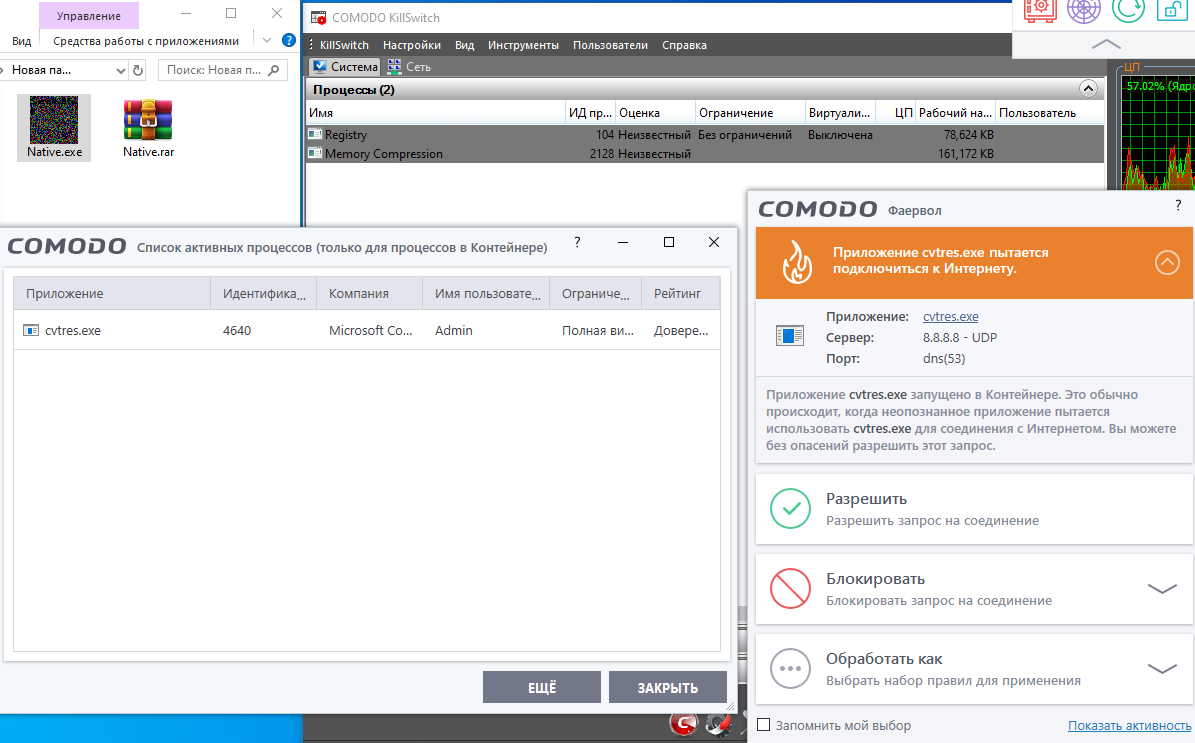This screenshot has width=1195, height=743.
Task: Sort processes by Рабочий набор column
Action: [x=956, y=113]
